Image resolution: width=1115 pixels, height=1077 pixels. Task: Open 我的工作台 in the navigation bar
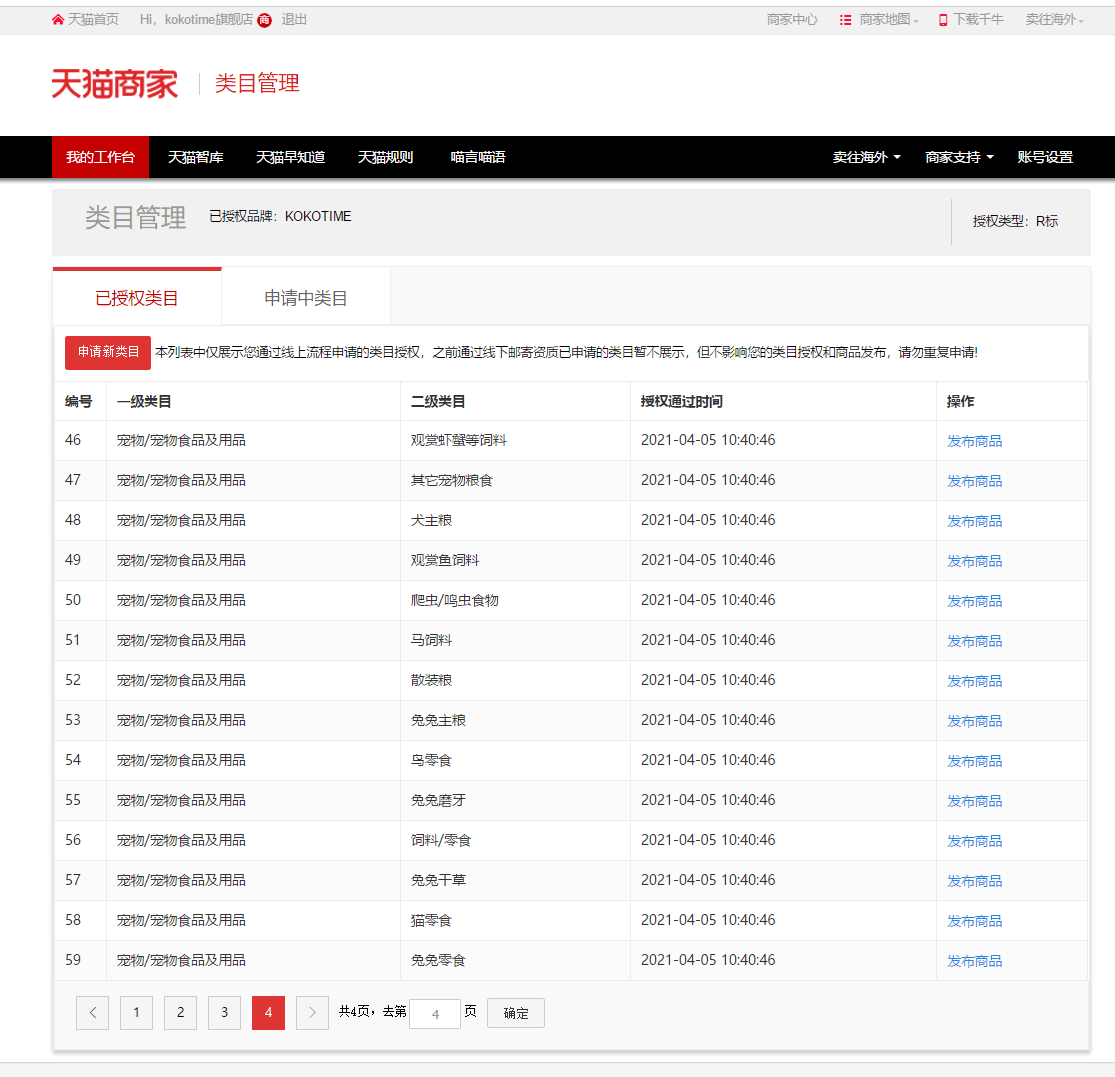(x=100, y=157)
